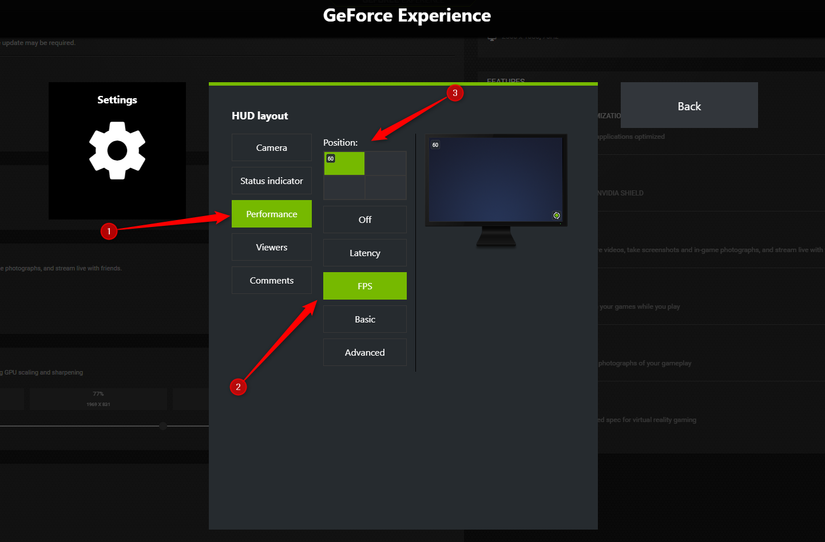Click the red annotation marker numbered 3
The width and height of the screenshot is (825, 542).
[x=455, y=93]
